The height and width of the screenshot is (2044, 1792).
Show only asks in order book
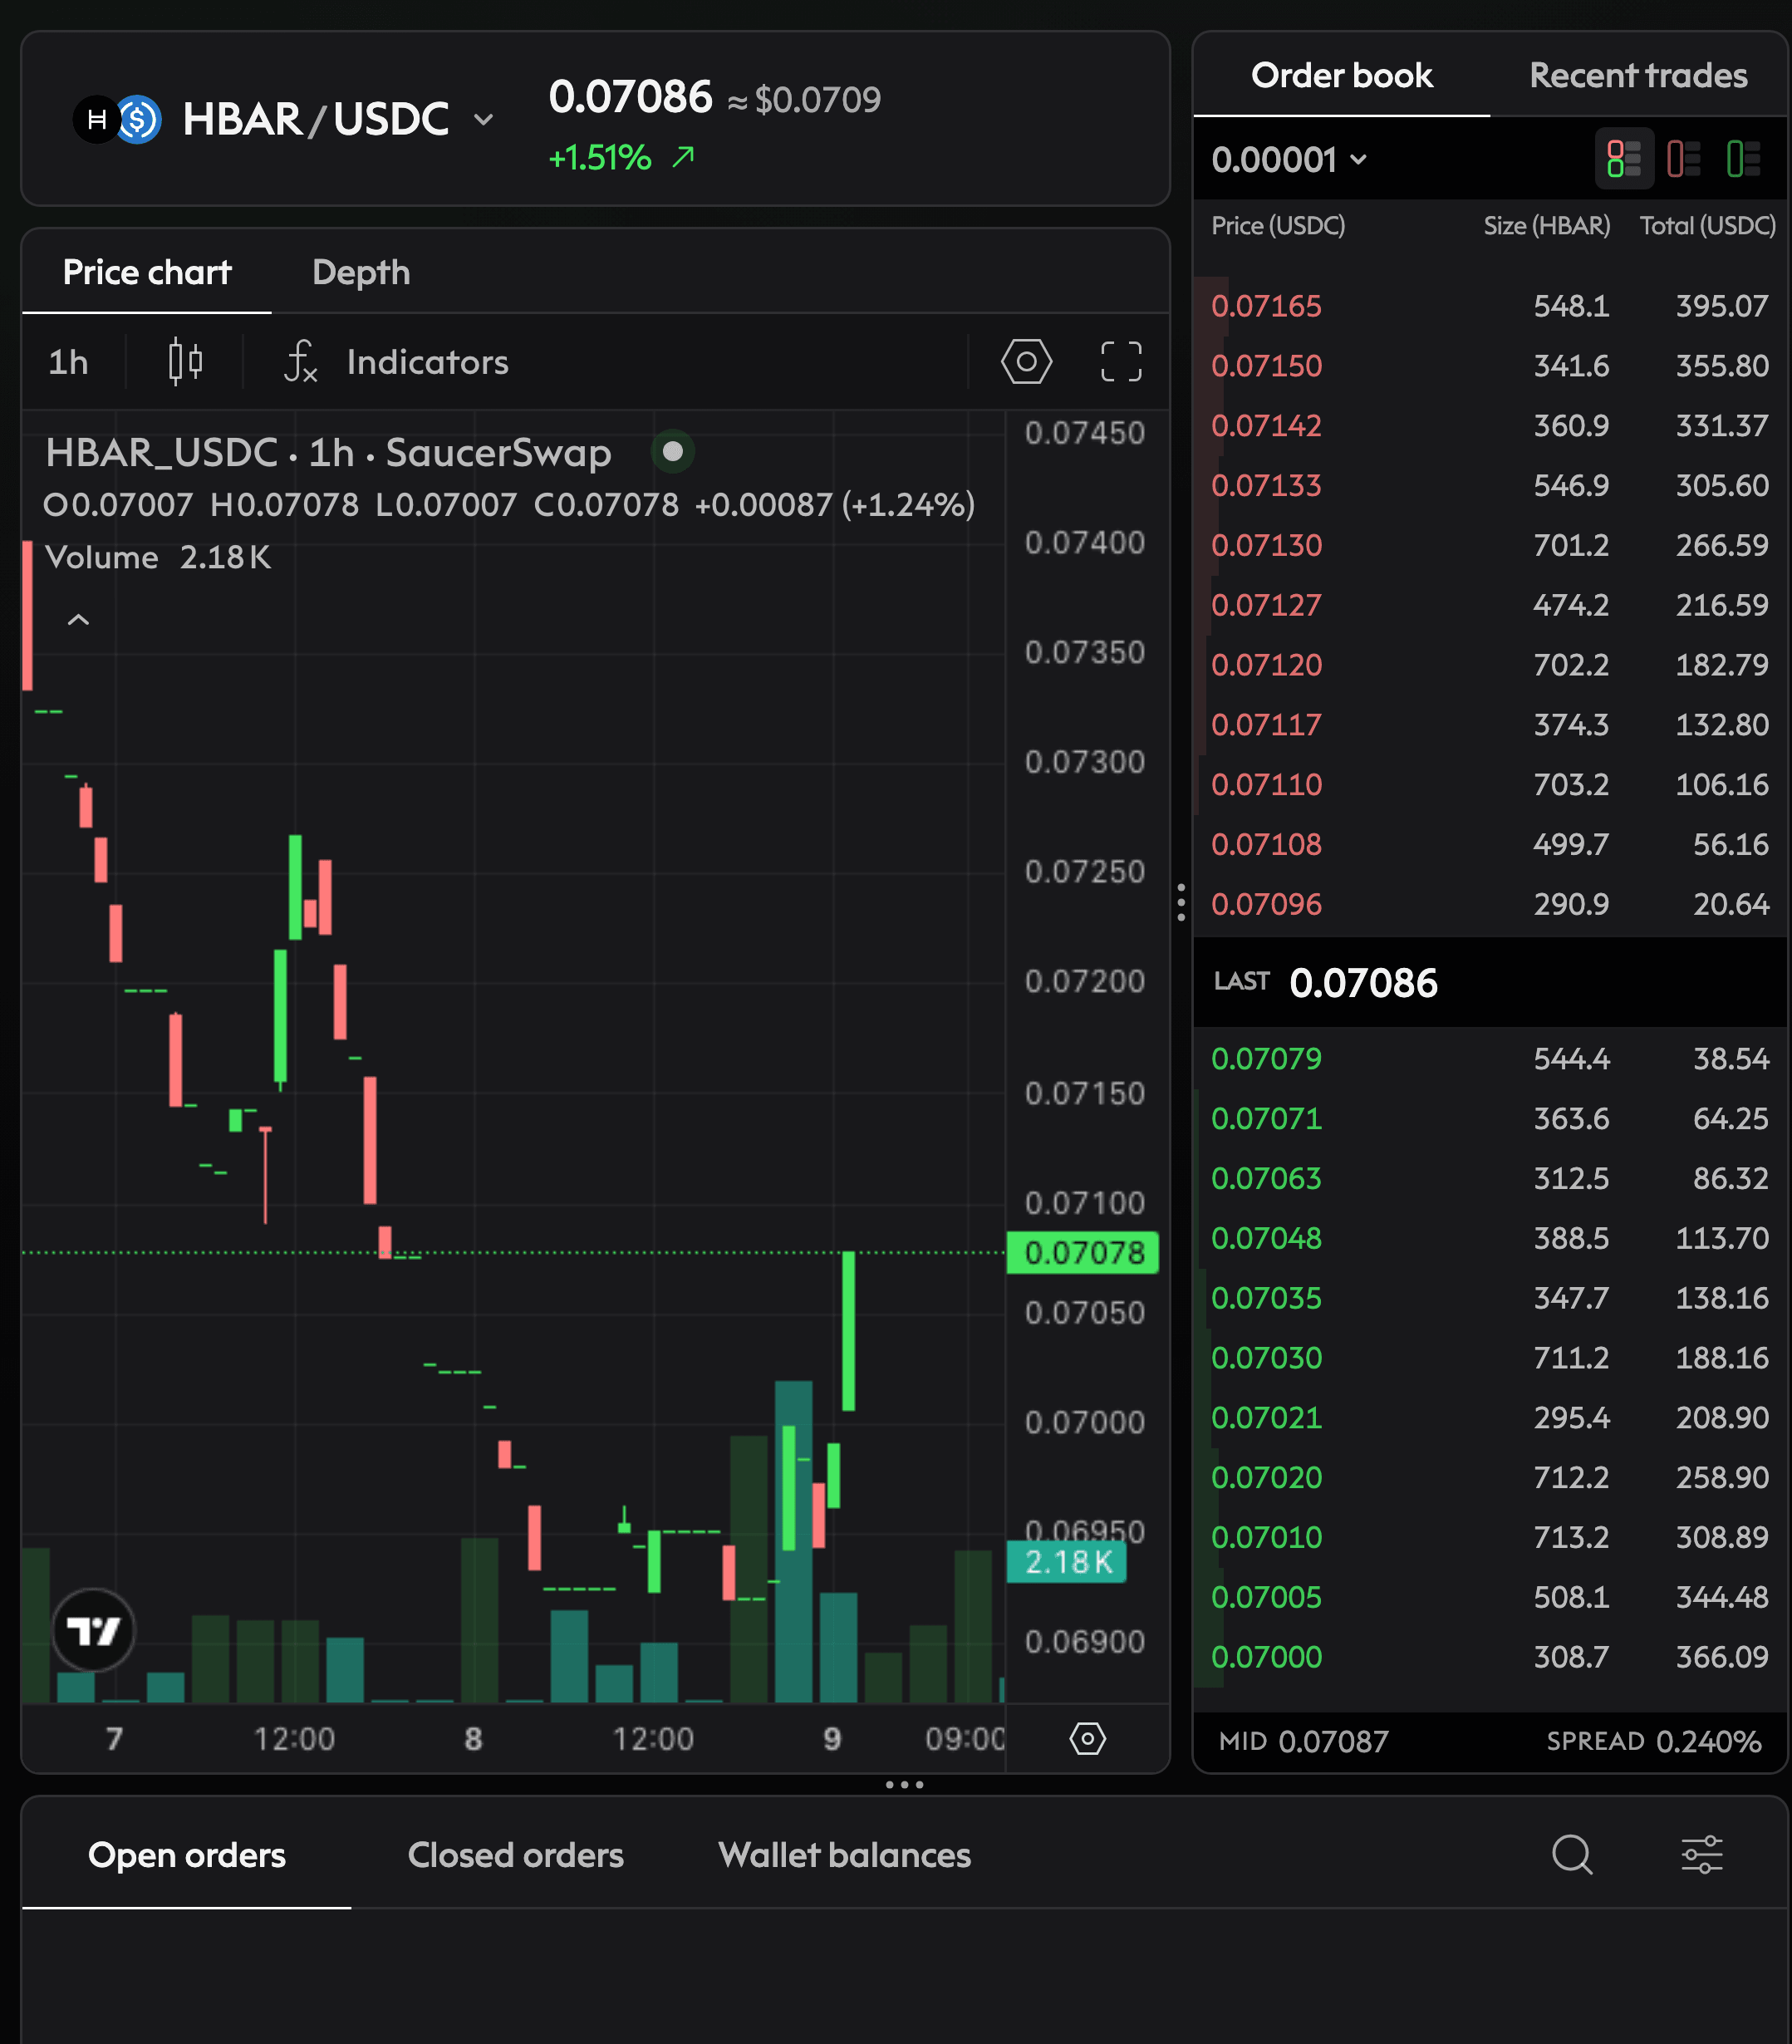[1684, 159]
